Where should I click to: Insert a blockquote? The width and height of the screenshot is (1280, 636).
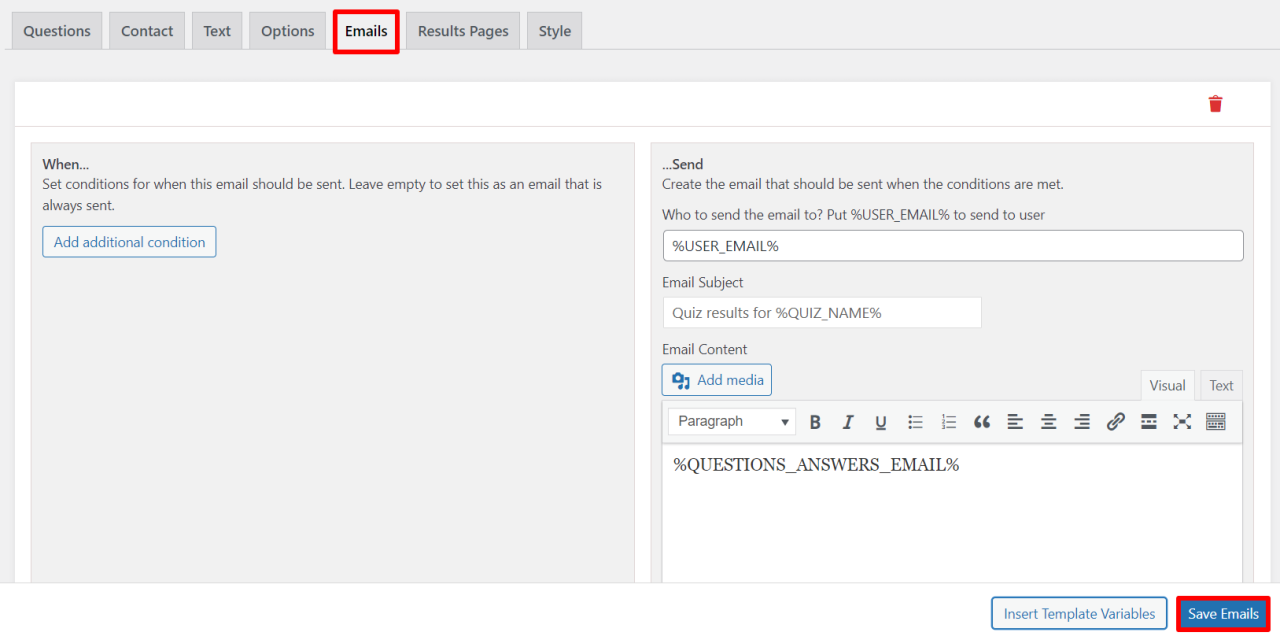coord(982,422)
